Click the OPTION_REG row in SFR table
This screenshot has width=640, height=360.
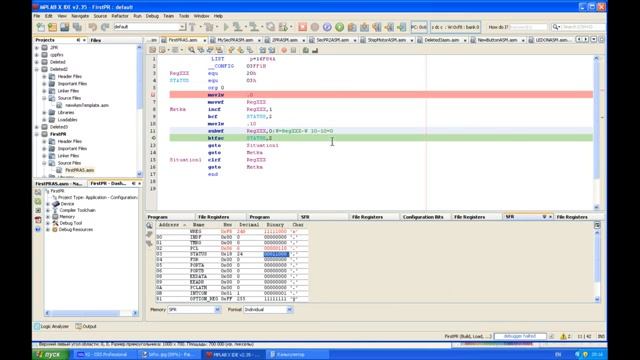pyautogui.click(x=232, y=299)
